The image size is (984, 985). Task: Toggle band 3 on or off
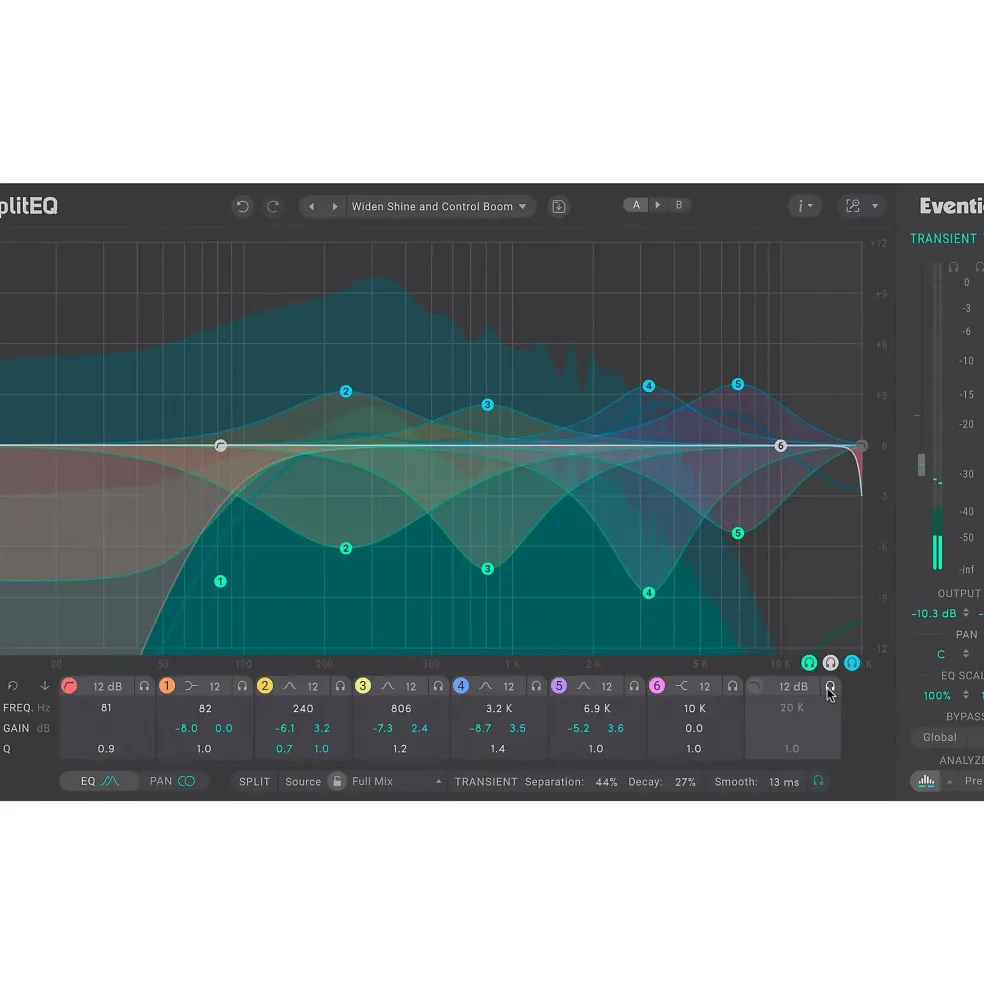[x=363, y=686]
